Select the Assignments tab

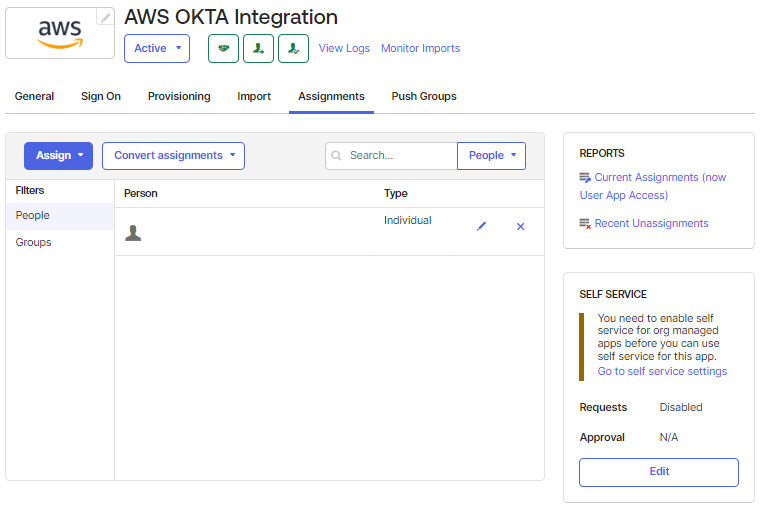(x=331, y=96)
